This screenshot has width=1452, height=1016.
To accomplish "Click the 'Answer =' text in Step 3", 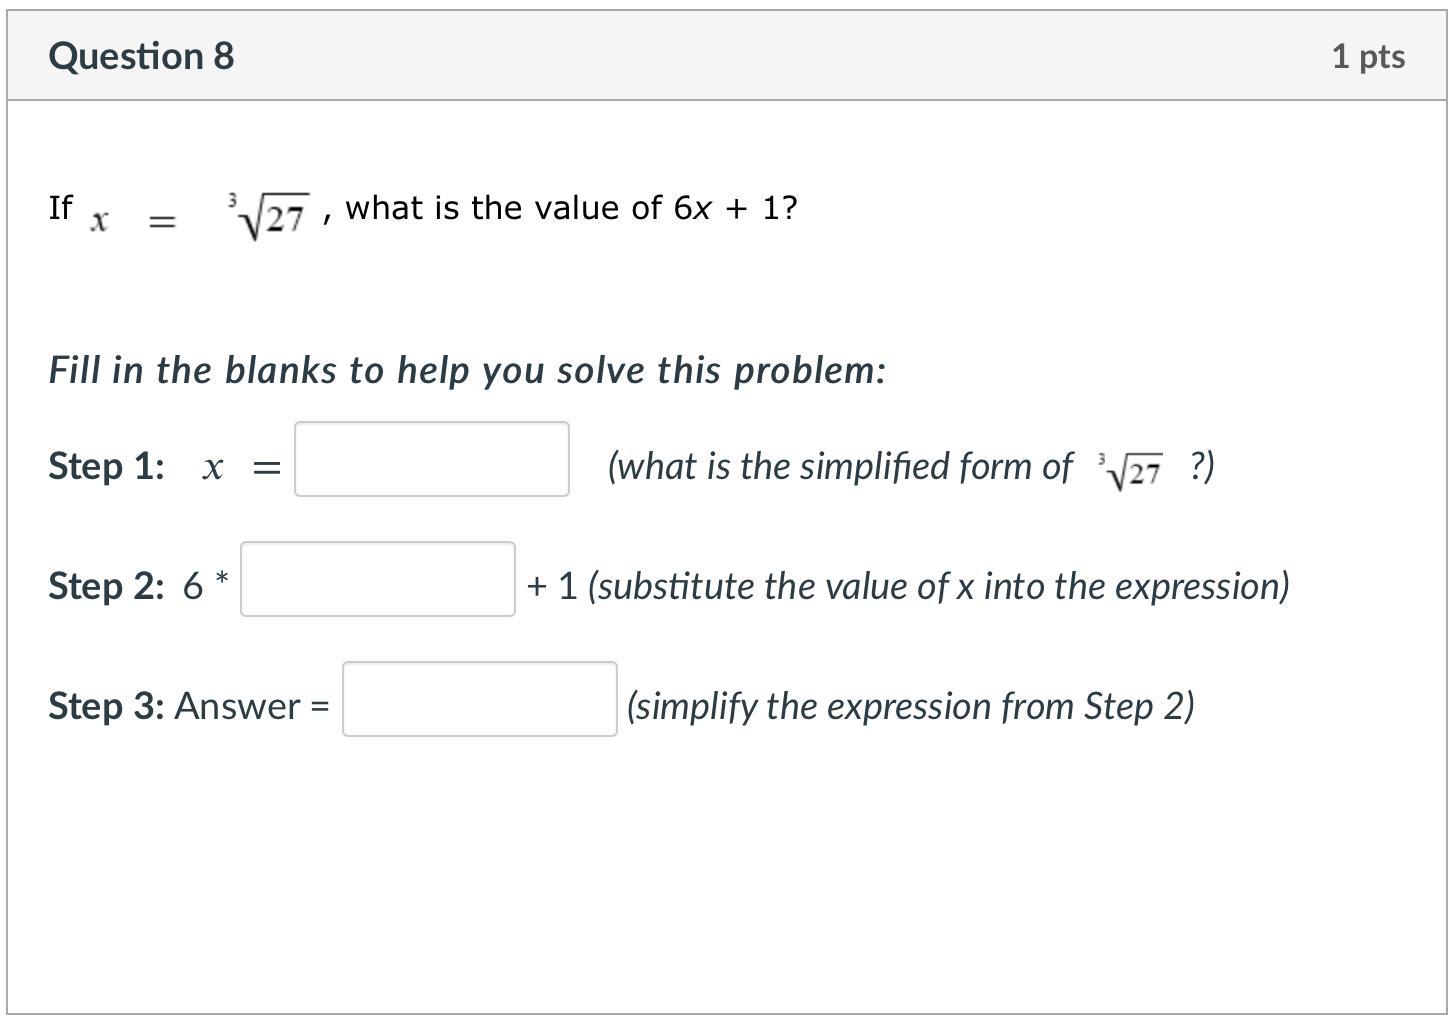I will point(252,706).
